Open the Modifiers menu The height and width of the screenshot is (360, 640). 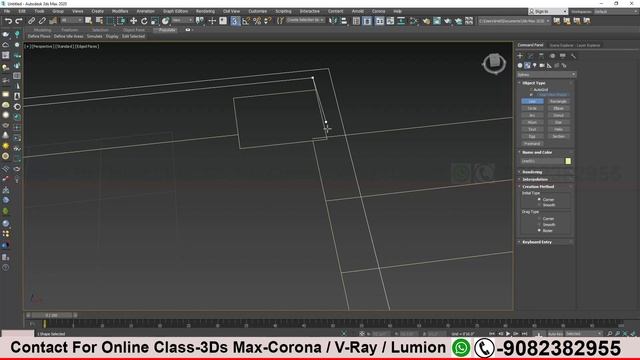tap(120, 11)
